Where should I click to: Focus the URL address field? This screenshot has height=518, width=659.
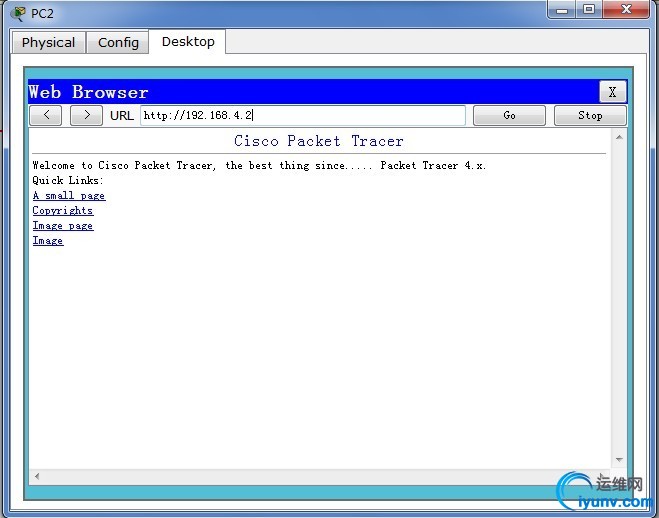pos(303,115)
